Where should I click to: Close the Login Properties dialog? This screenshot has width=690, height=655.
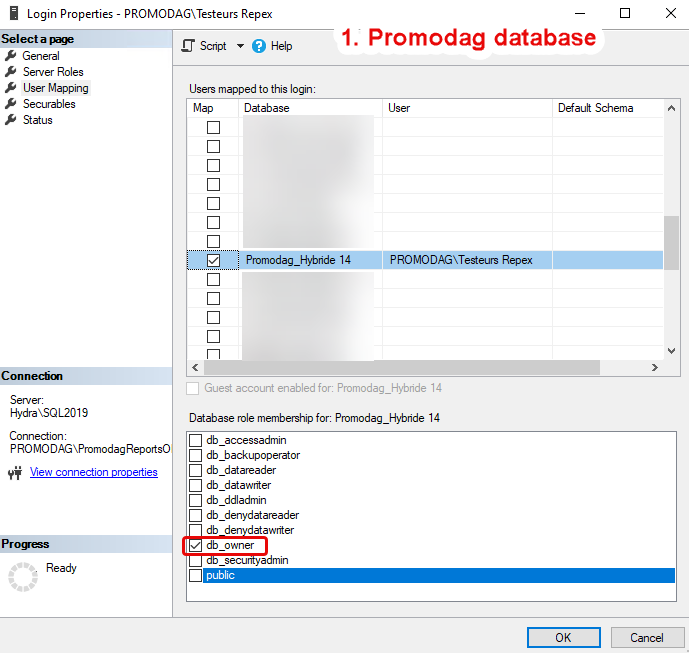(x=671, y=13)
